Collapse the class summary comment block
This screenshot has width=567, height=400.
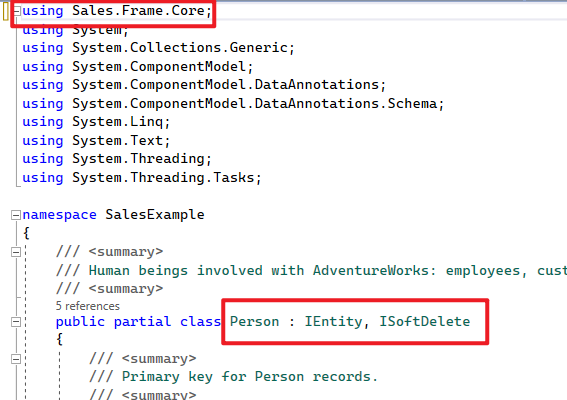[16, 252]
